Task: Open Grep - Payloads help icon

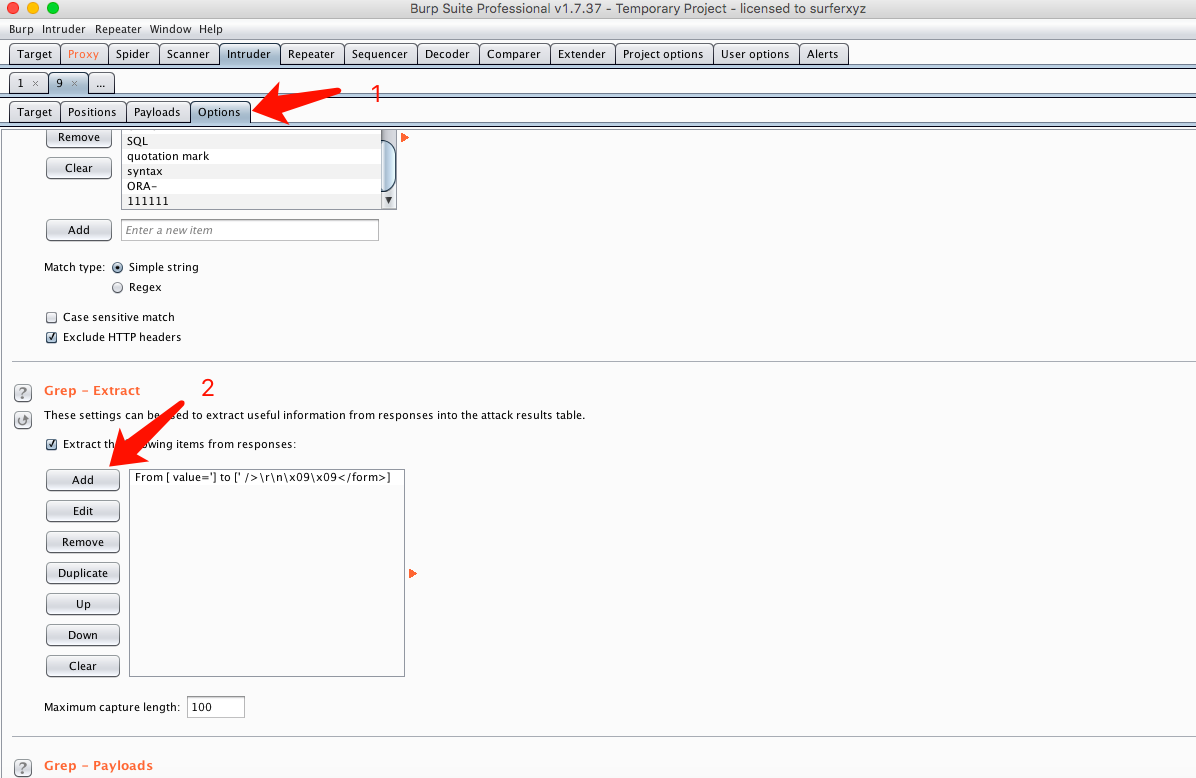Action: 23,767
